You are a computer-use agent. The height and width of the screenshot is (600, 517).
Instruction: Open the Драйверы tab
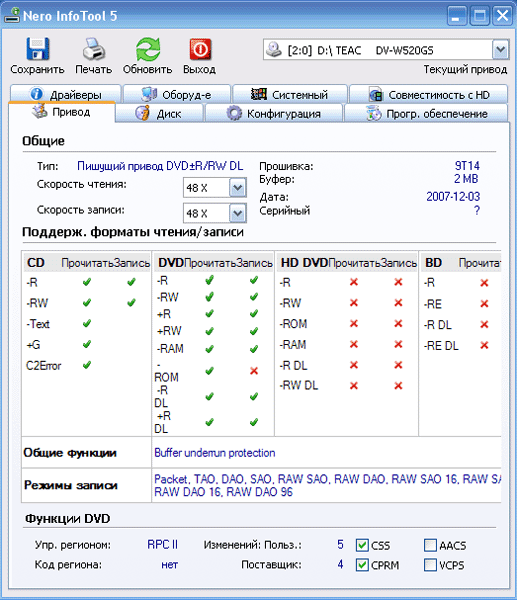[x=65, y=94]
